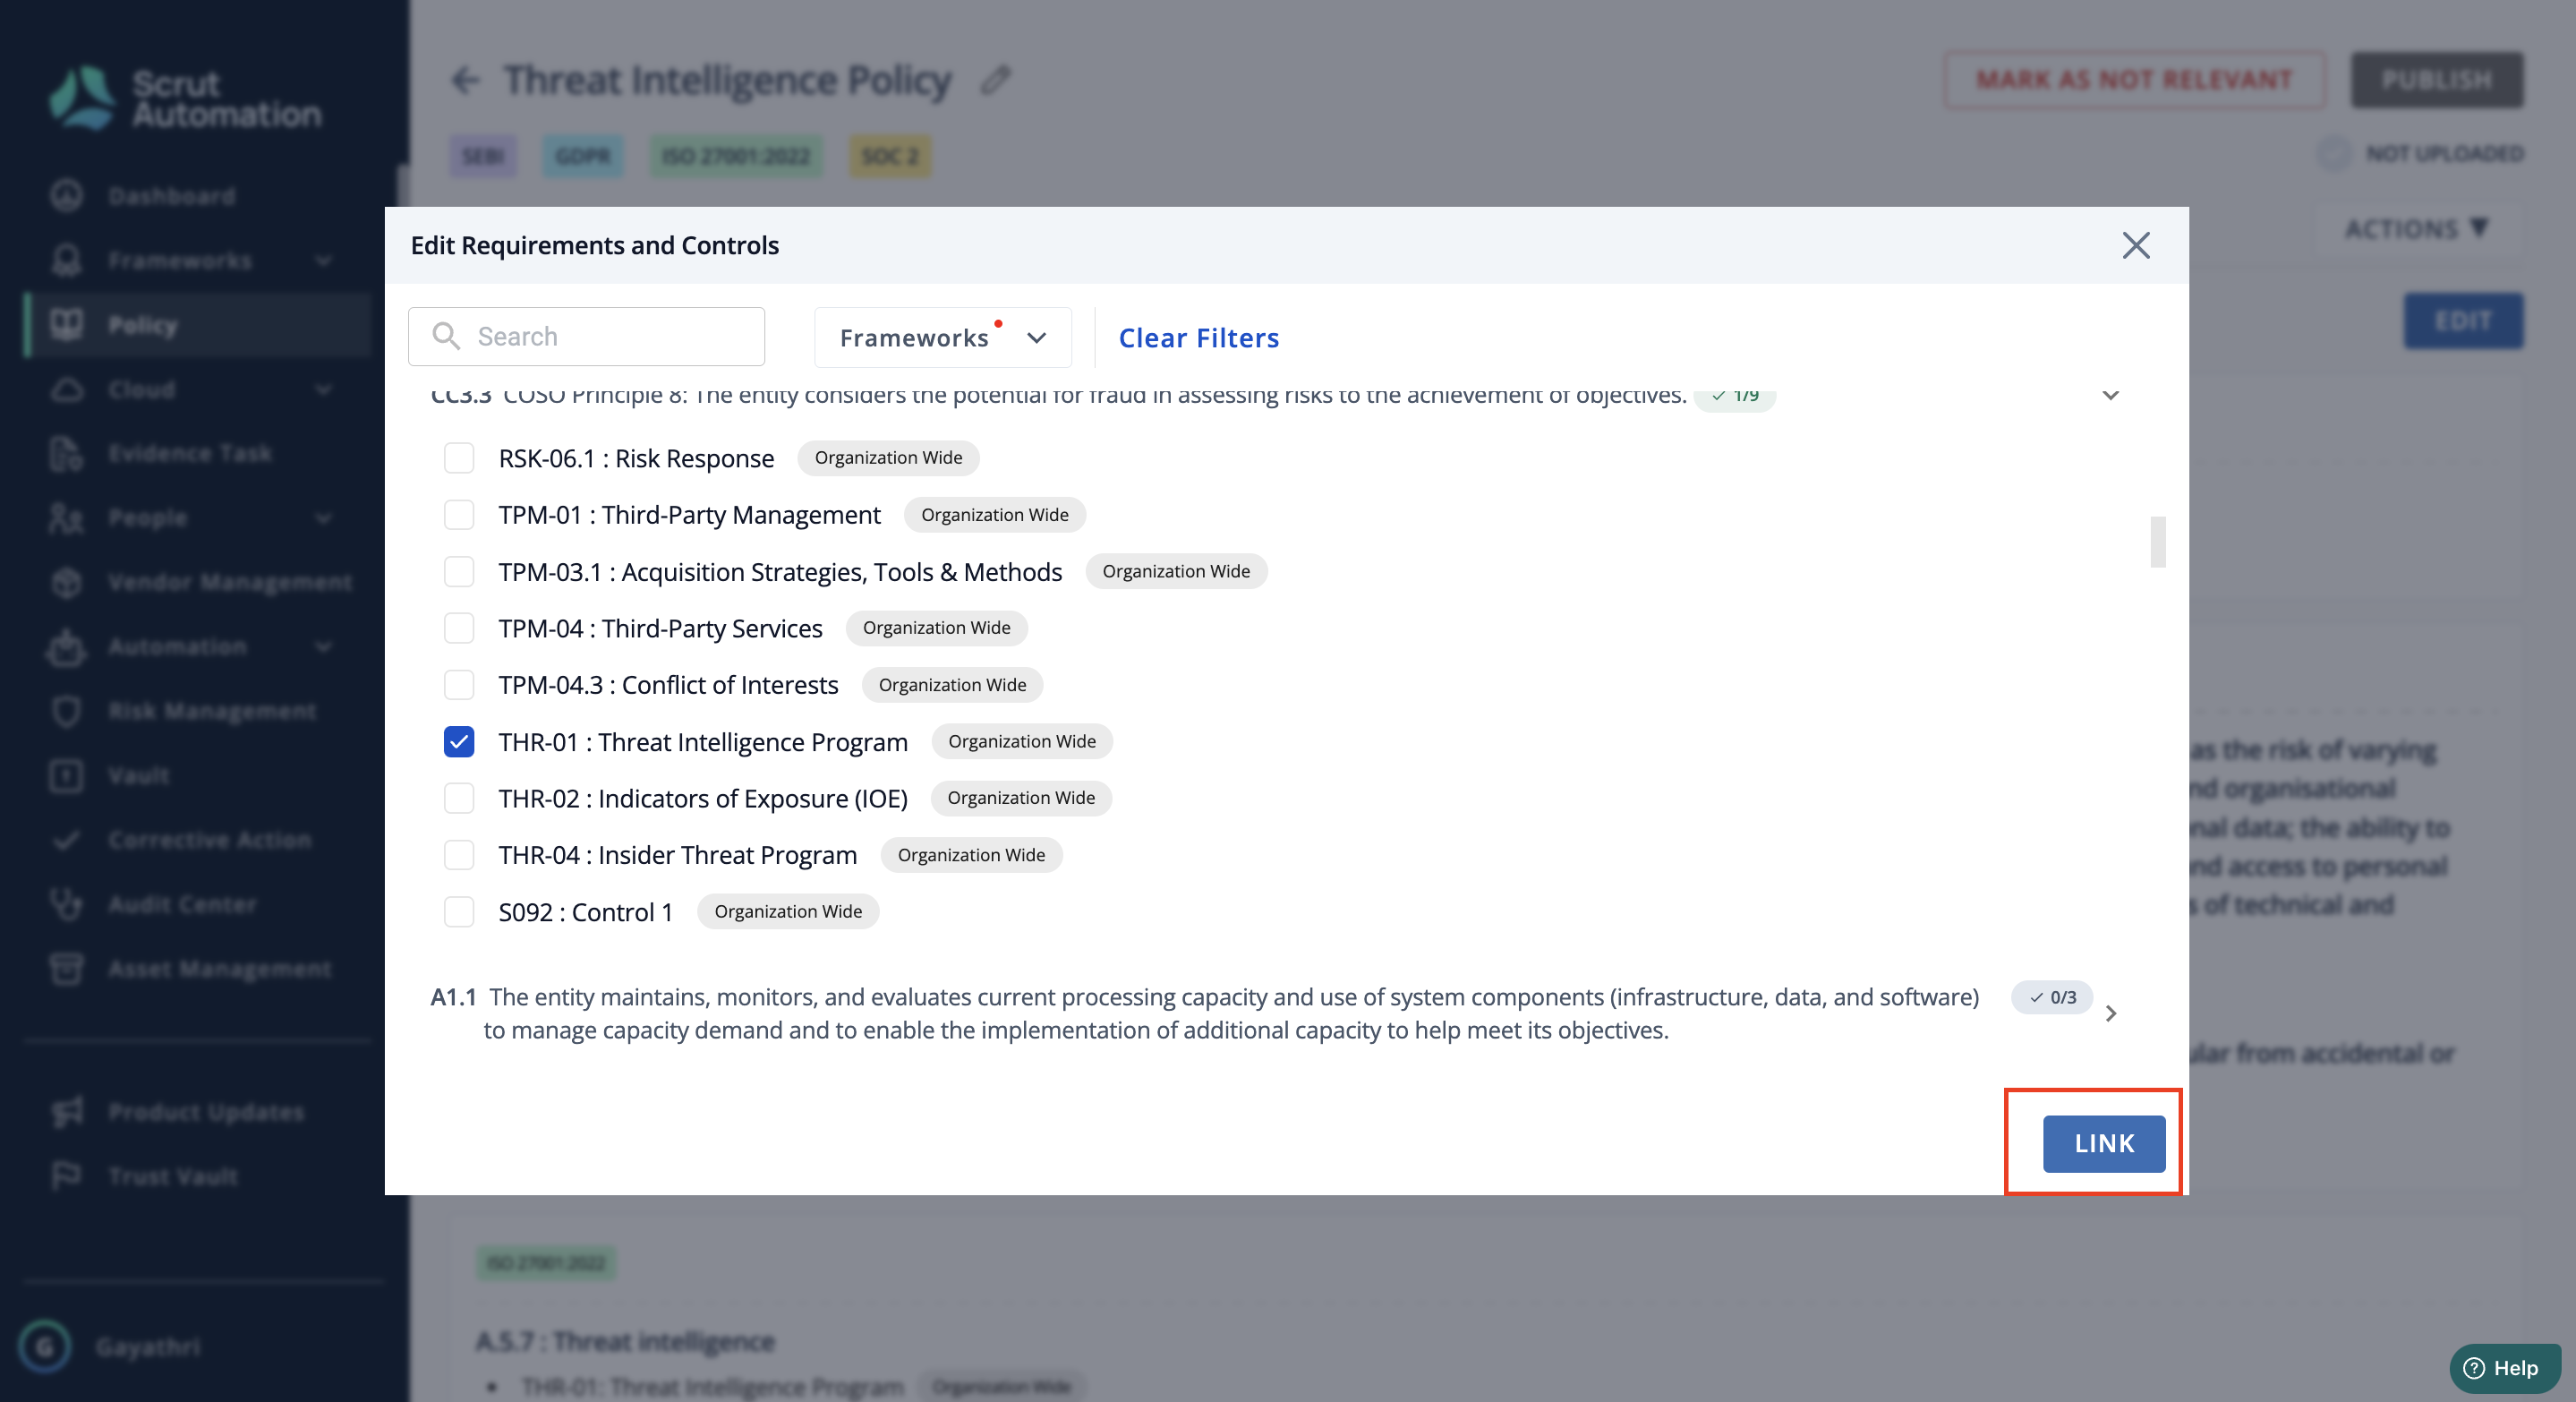Click the THR-01 Organization Wide label

pos(1022,741)
